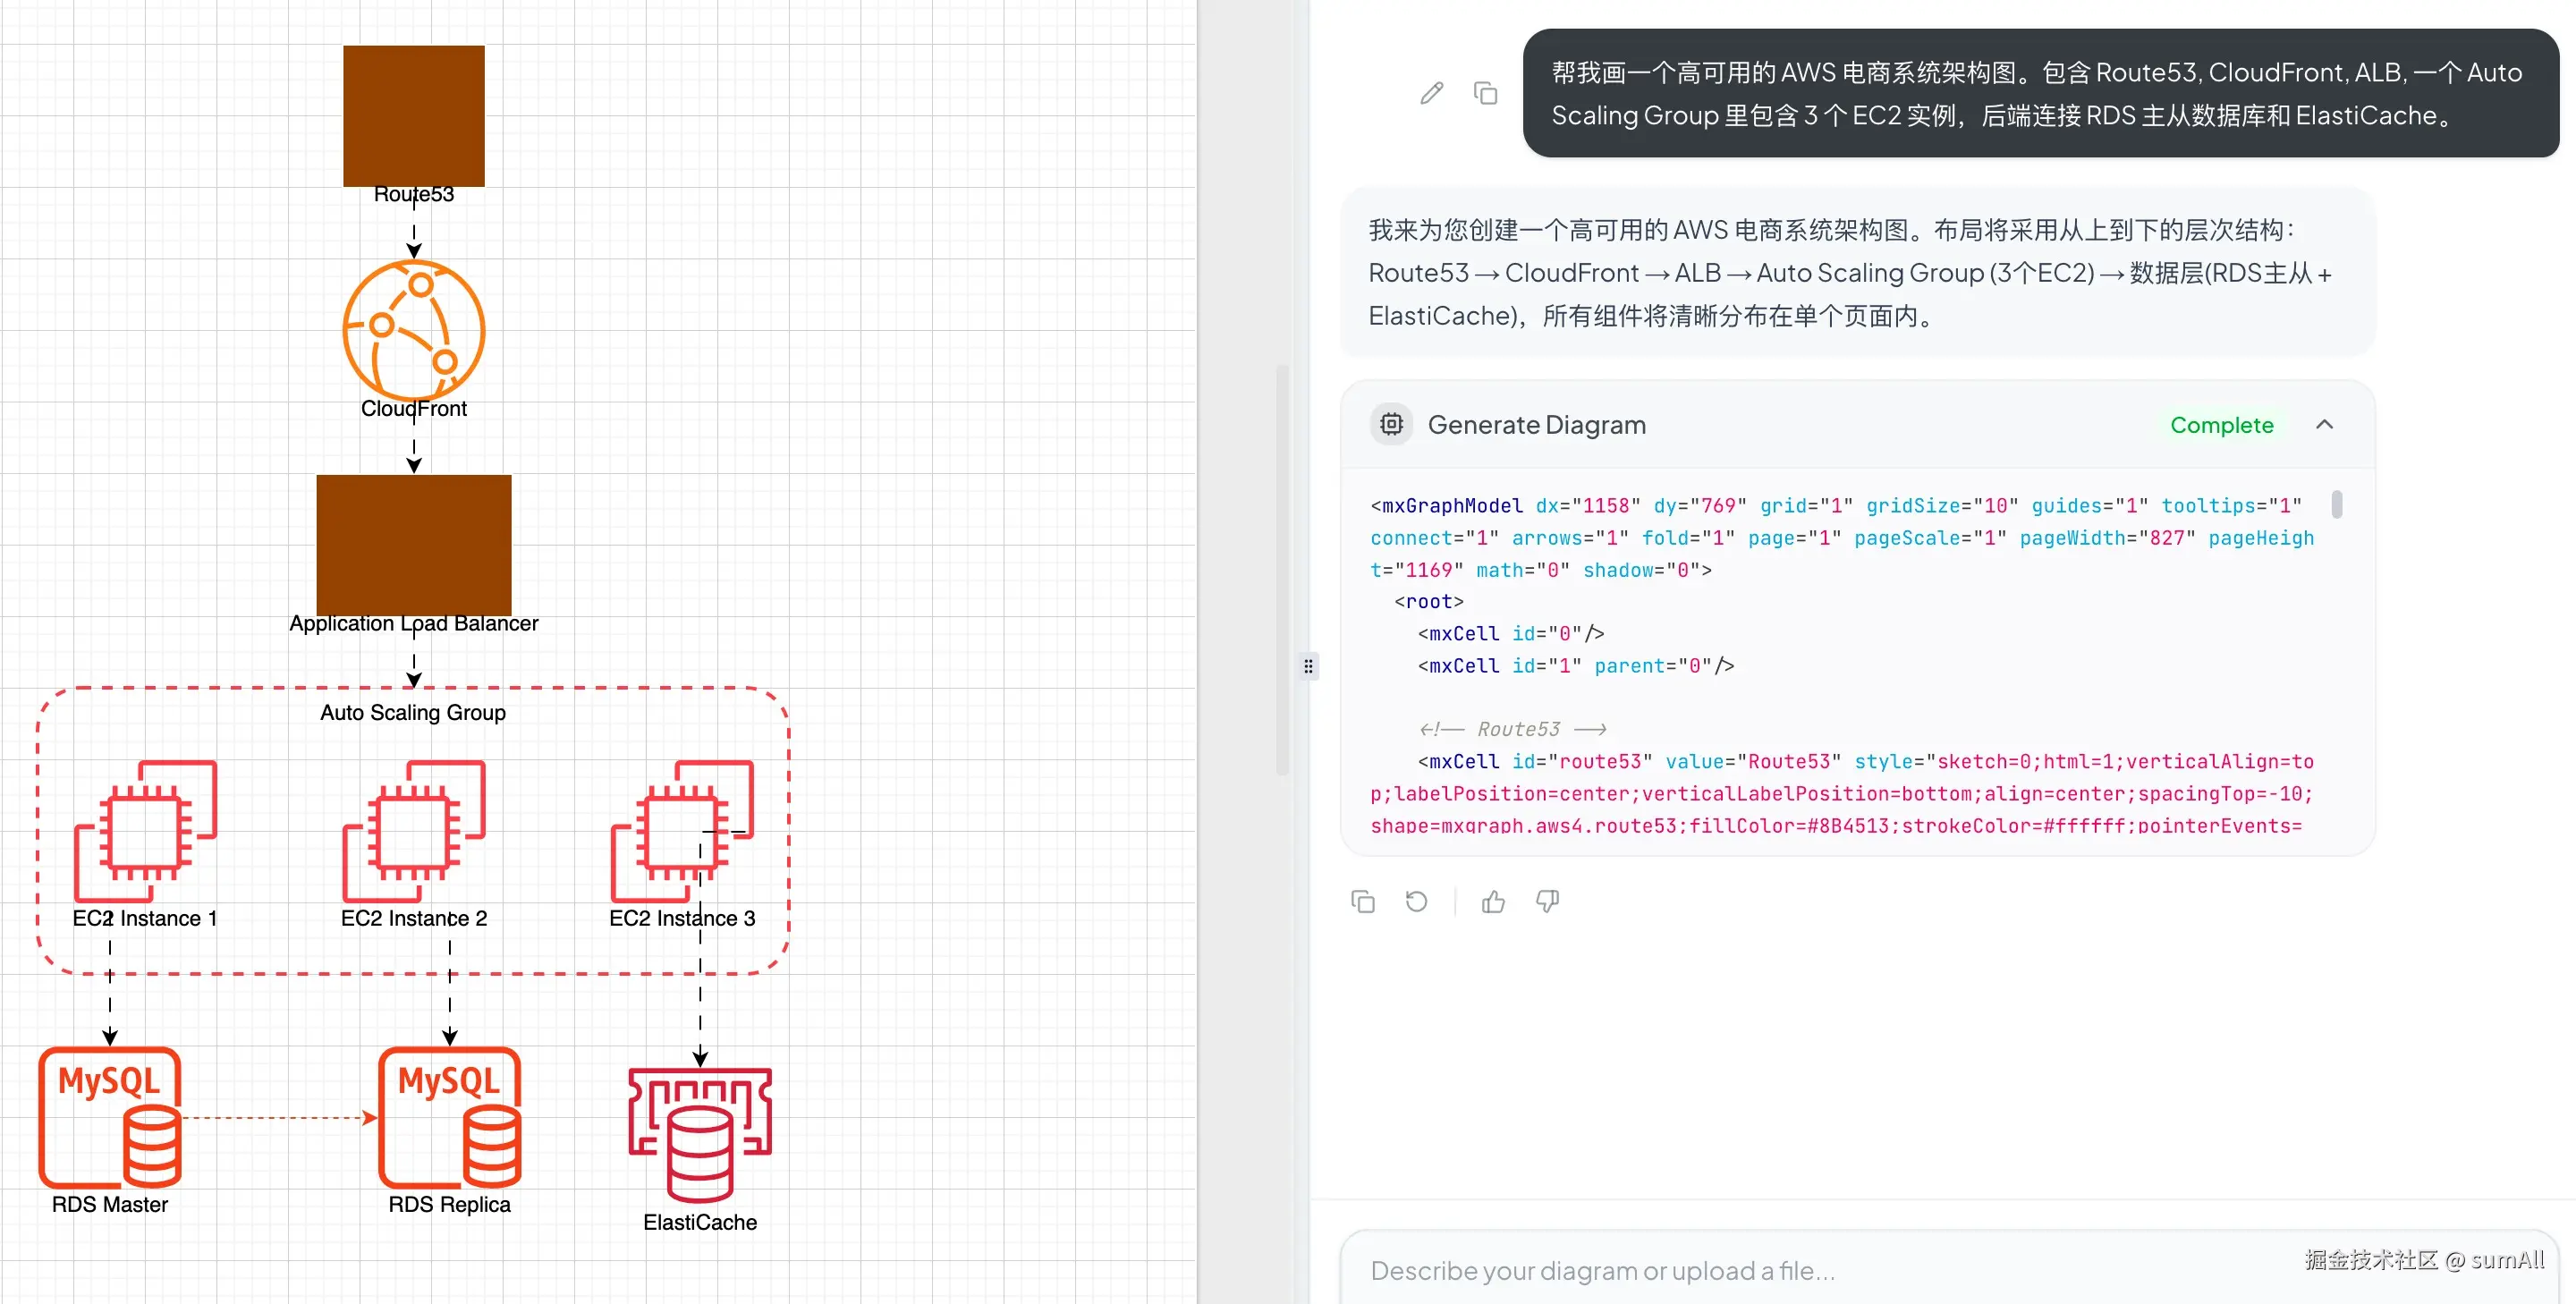Click the Generate Diagram chip icon
This screenshot has width=2576, height=1304.
click(1391, 425)
